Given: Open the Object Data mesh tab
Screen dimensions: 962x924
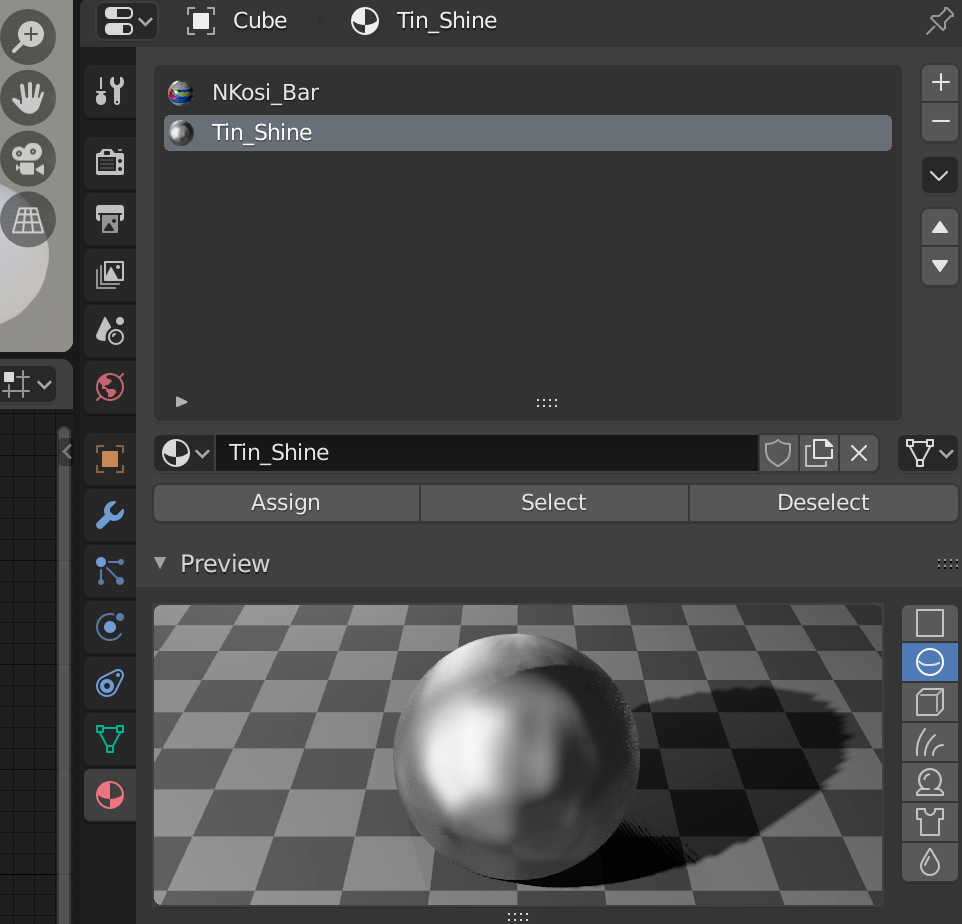Looking at the screenshot, I should pyautogui.click(x=110, y=739).
